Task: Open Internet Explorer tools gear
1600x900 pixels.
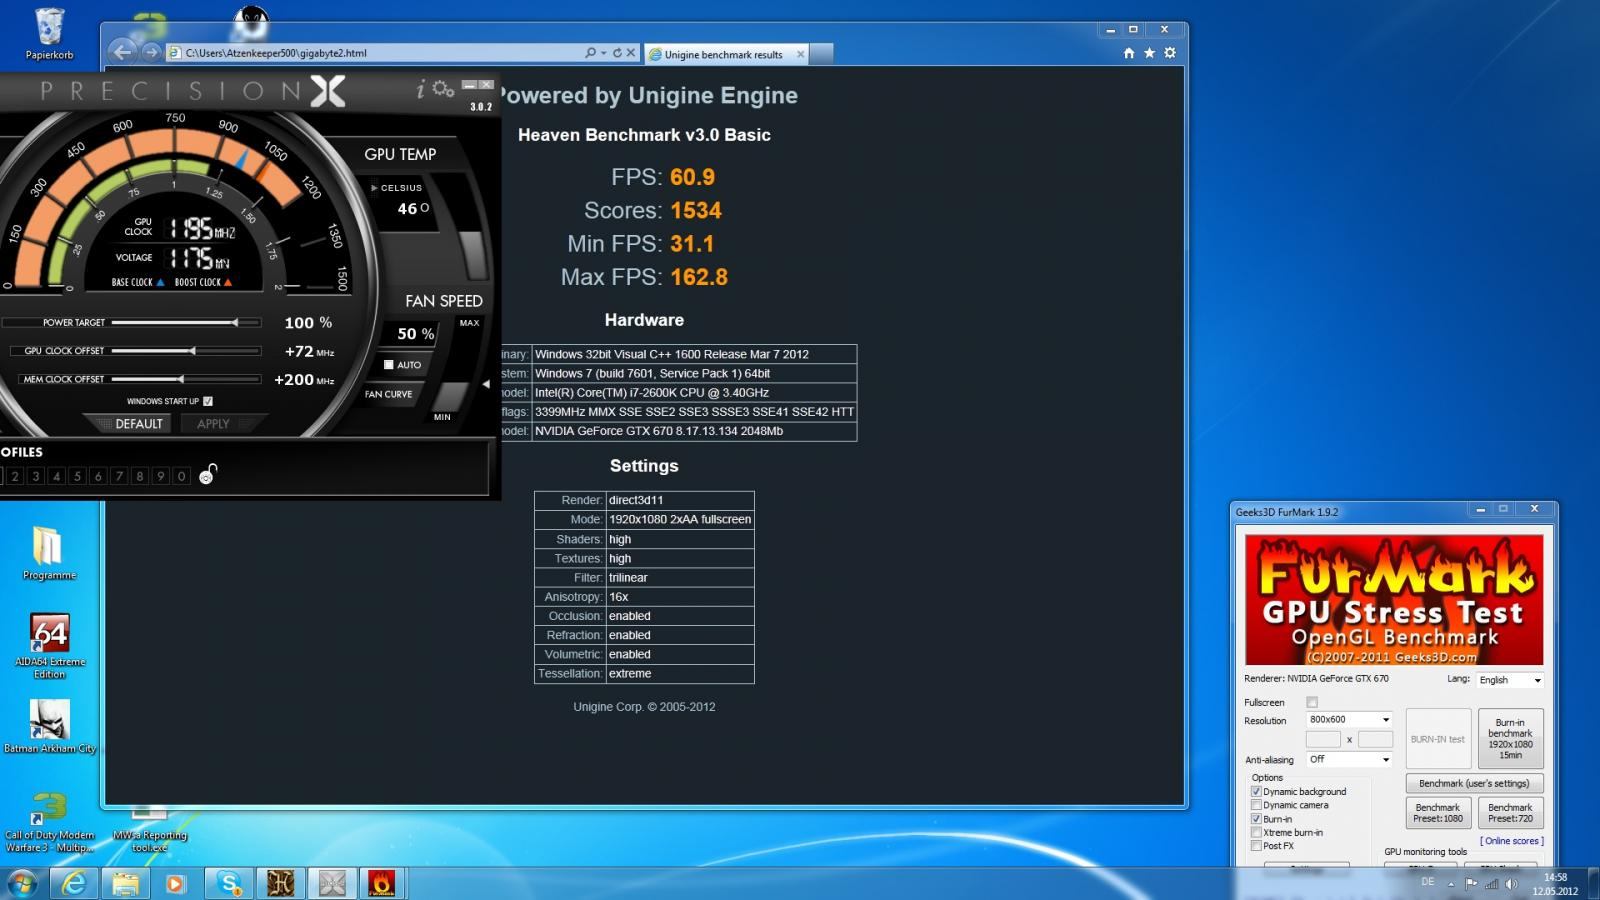Action: click(1170, 53)
